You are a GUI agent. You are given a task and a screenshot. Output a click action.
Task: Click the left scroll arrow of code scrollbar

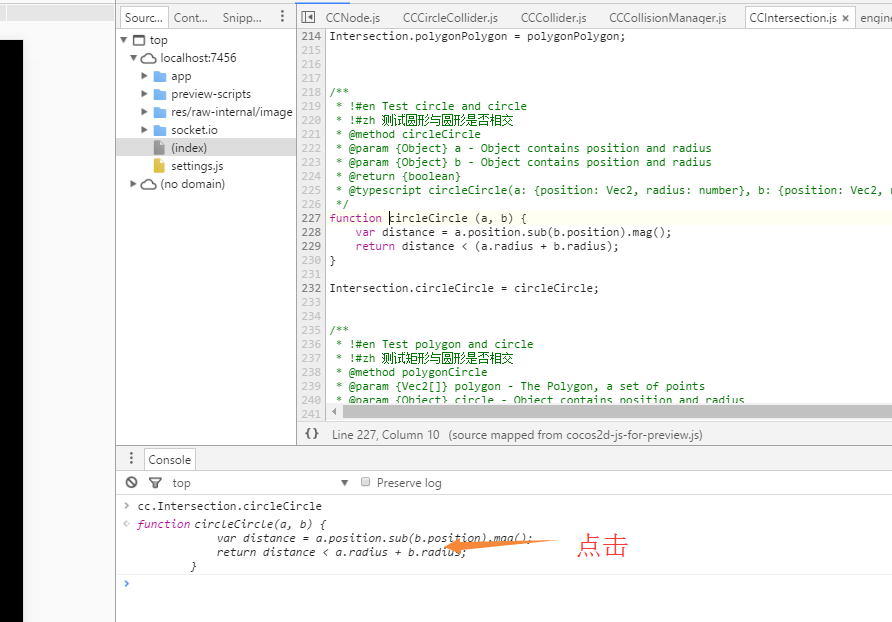334,411
